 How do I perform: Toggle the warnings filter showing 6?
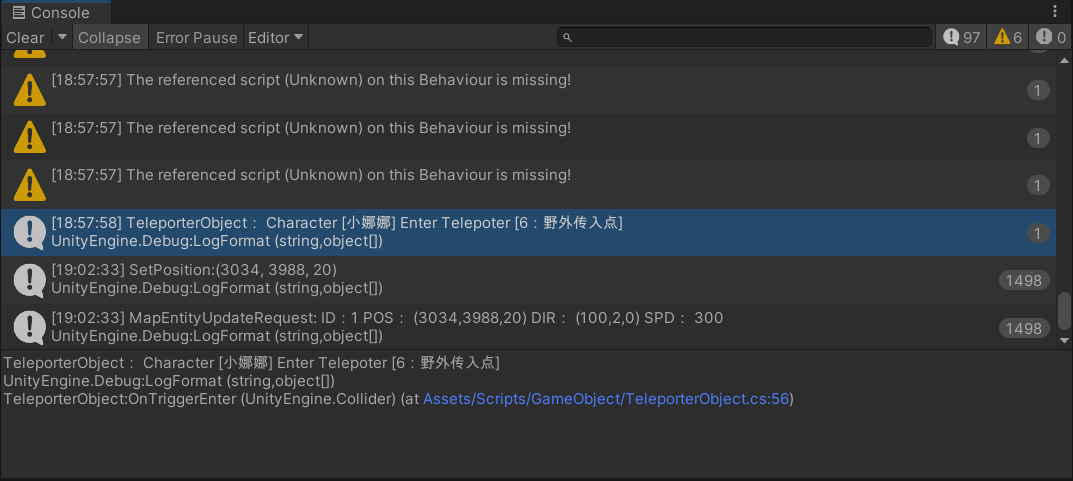tap(1008, 37)
